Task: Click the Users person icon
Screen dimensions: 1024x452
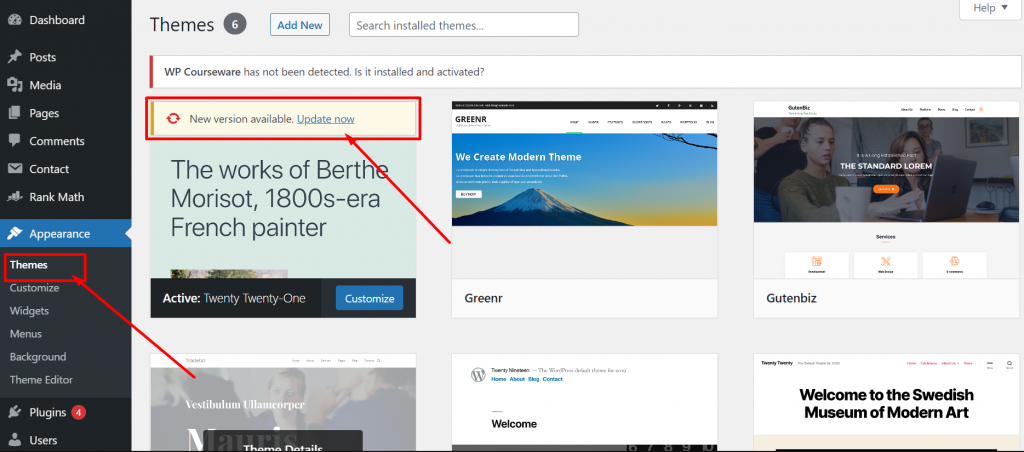Action: point(15,440)
